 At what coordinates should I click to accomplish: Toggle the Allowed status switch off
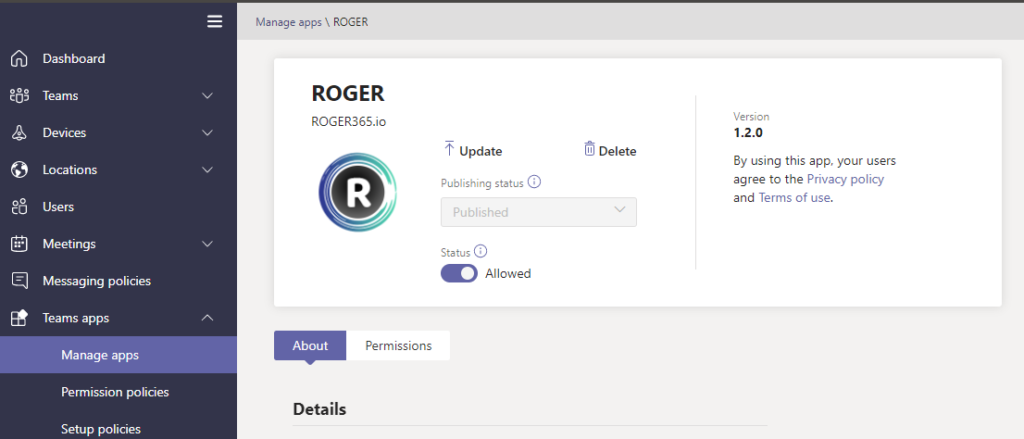(x=459, y=273)
